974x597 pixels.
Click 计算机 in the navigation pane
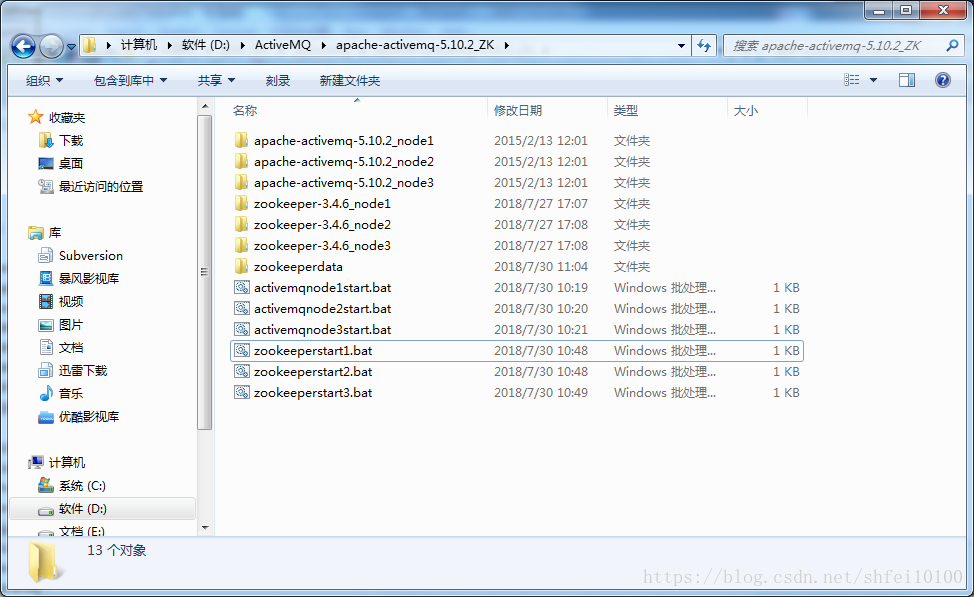tap(66, 462)
